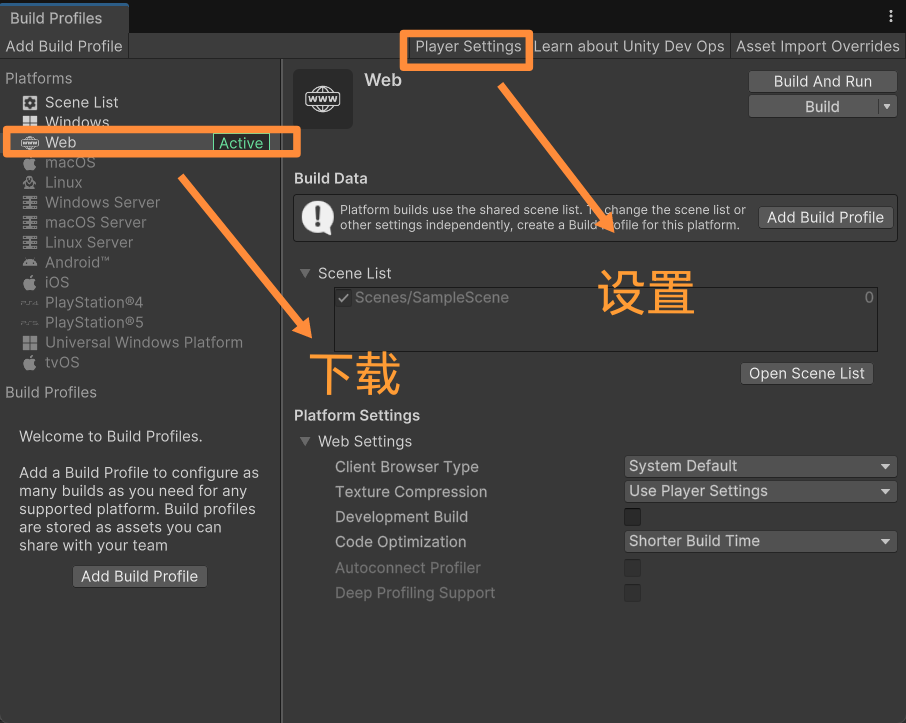
Task: Click the Scene List gear icon
Action: click(29, 103)
